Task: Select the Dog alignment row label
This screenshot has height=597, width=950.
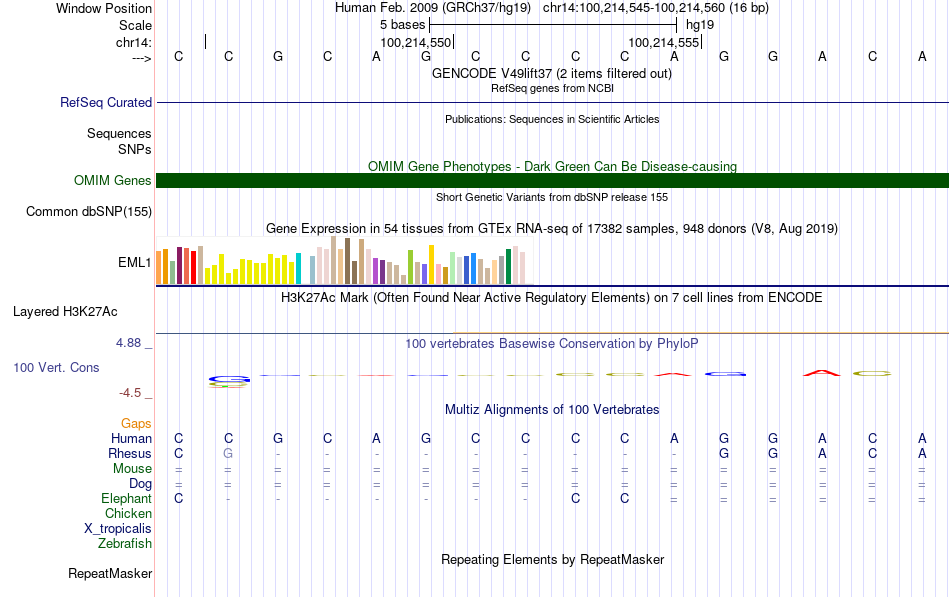Action: (140, 484)
